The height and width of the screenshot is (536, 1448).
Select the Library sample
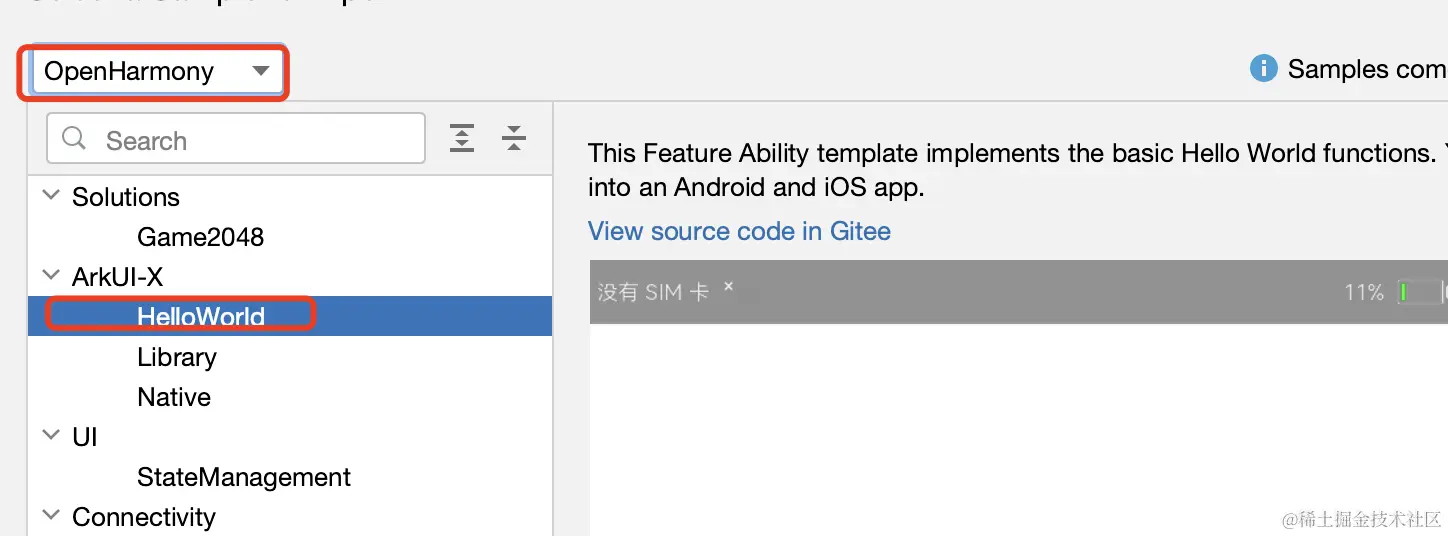click(176, 357)
